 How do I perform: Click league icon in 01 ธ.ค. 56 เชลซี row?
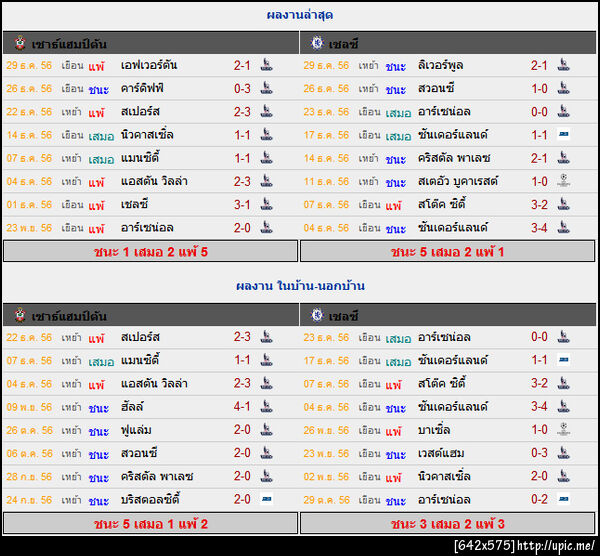[266, 204]
